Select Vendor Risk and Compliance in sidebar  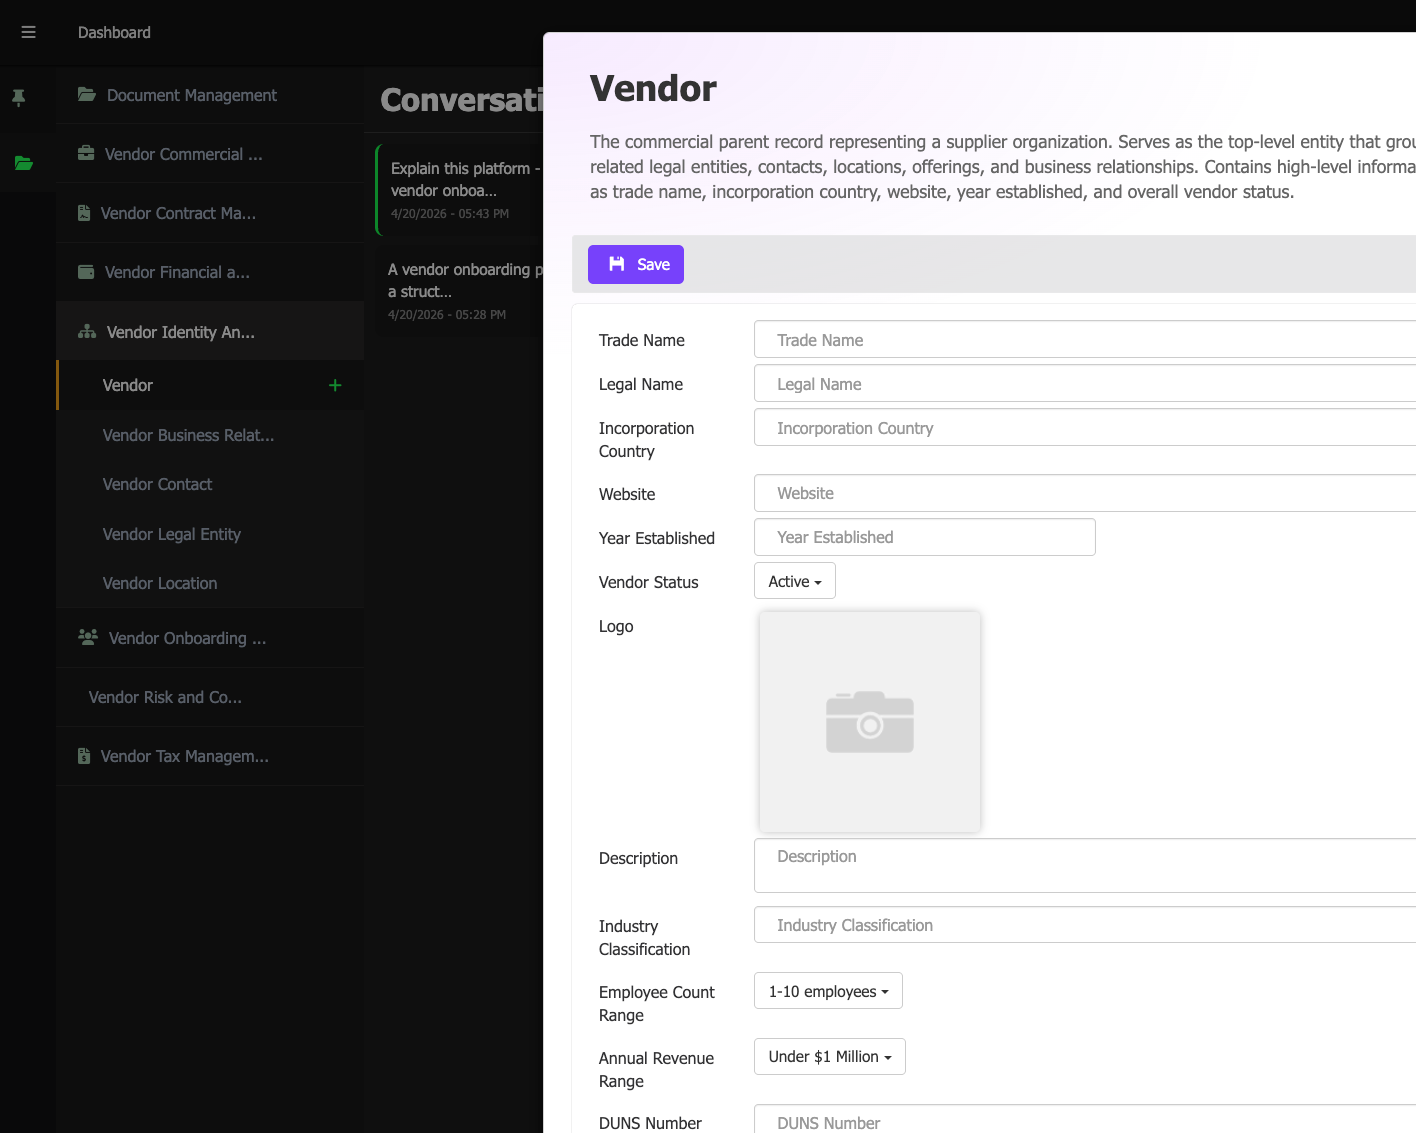165,697
